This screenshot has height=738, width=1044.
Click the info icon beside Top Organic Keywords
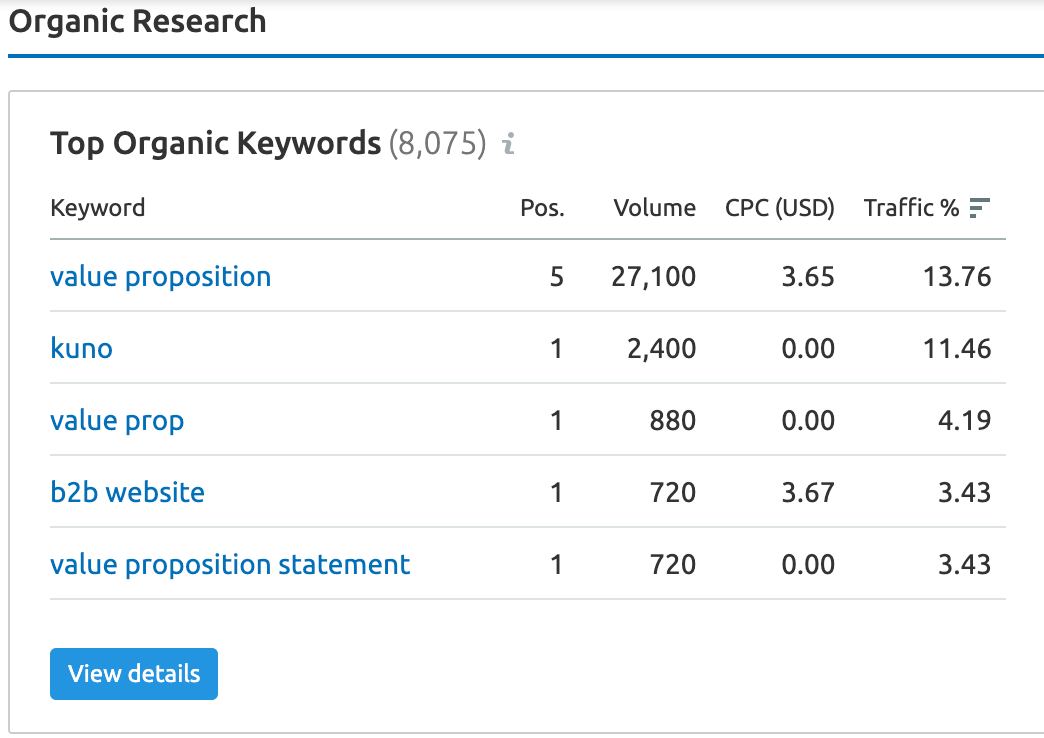(508, 145)
